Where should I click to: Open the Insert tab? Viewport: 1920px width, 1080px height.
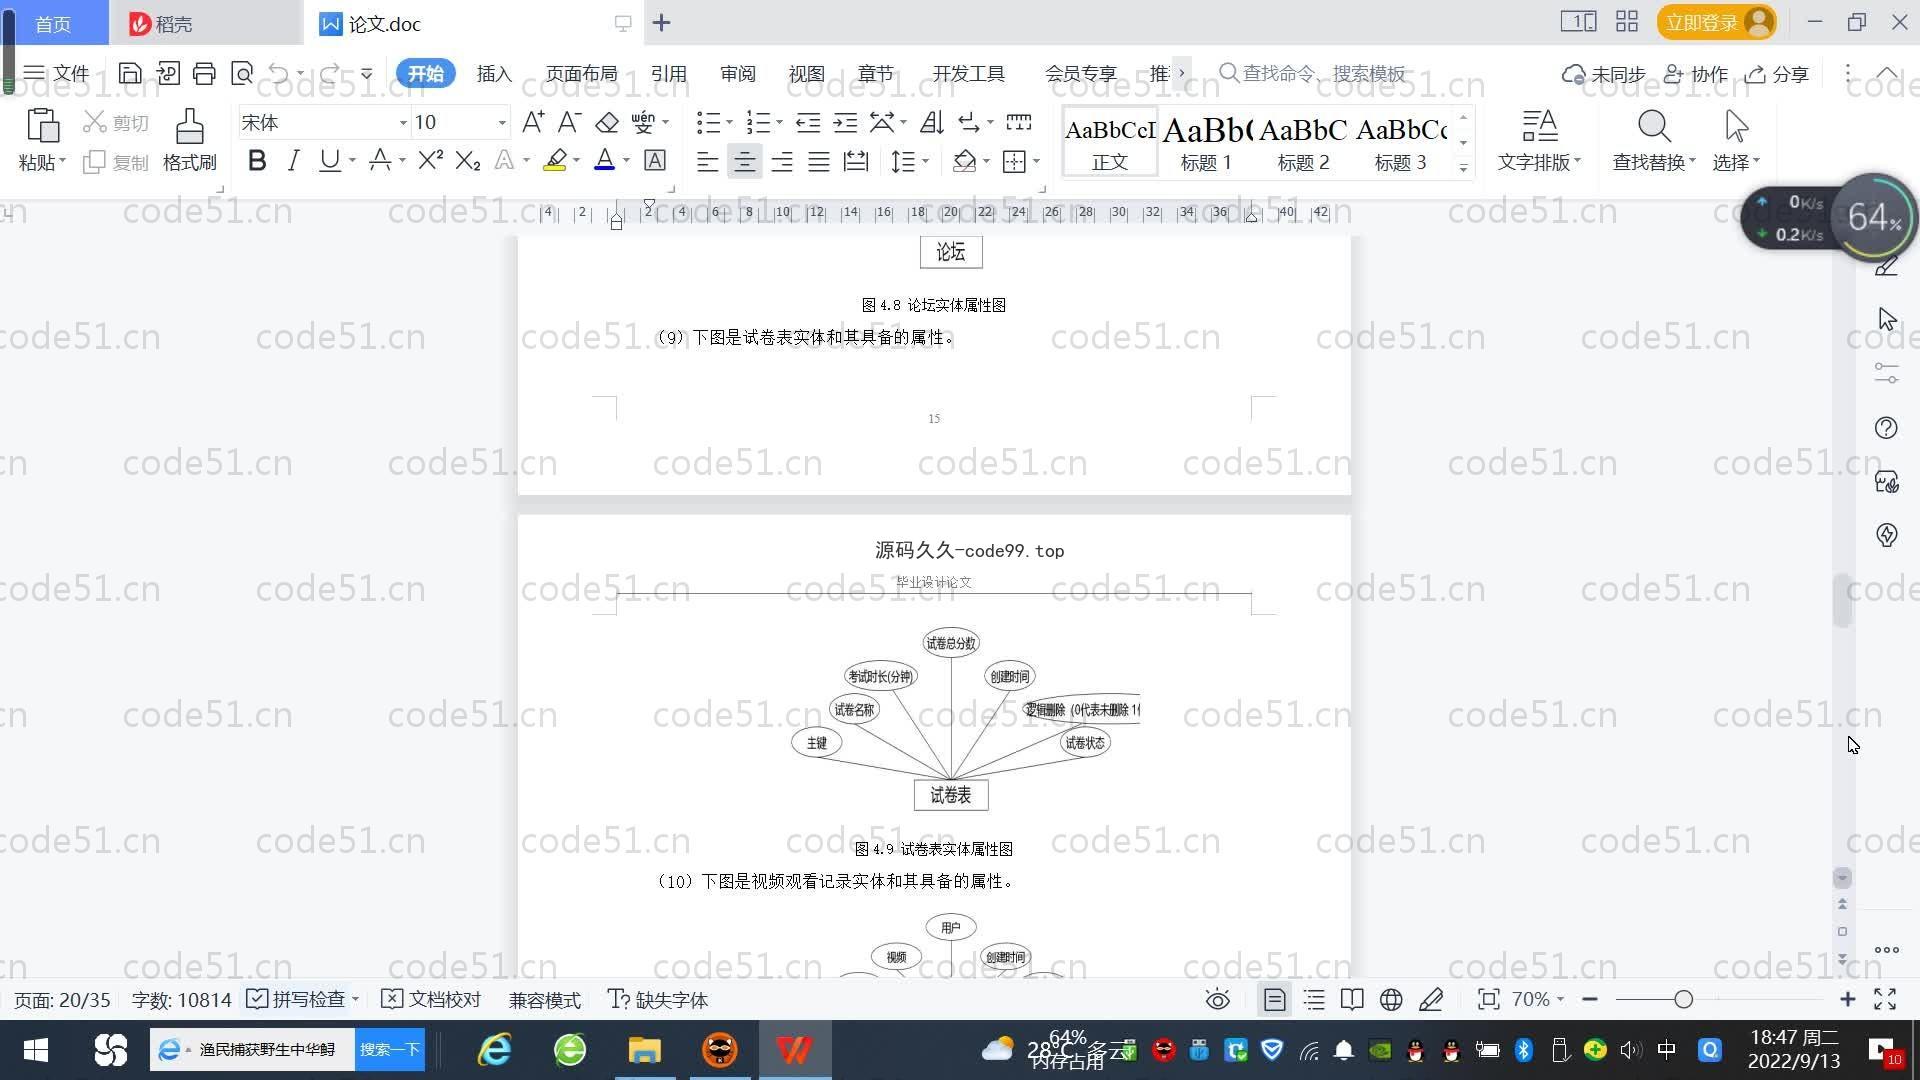[x=494, y=74]
